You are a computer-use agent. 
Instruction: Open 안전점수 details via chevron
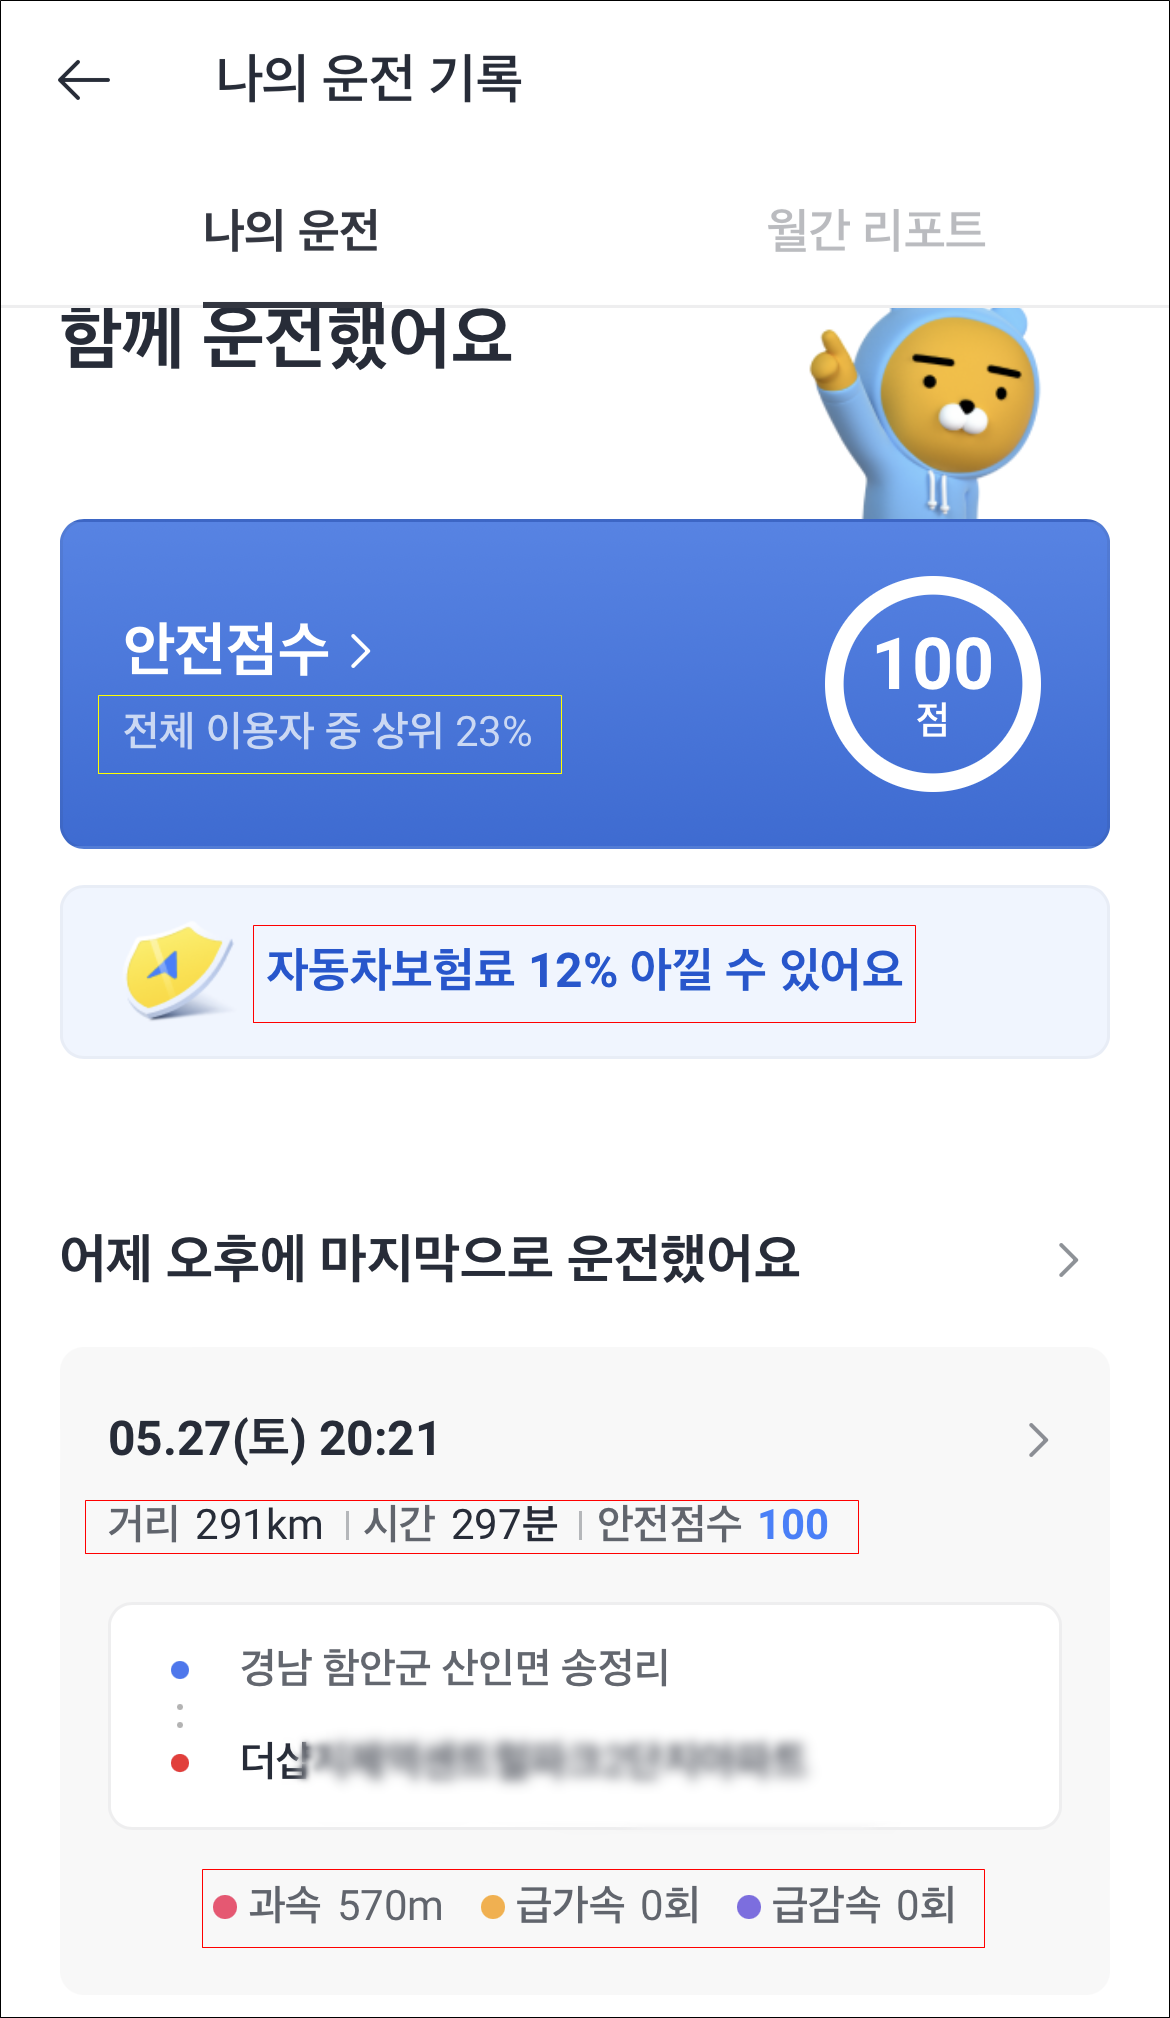(361, 651)
